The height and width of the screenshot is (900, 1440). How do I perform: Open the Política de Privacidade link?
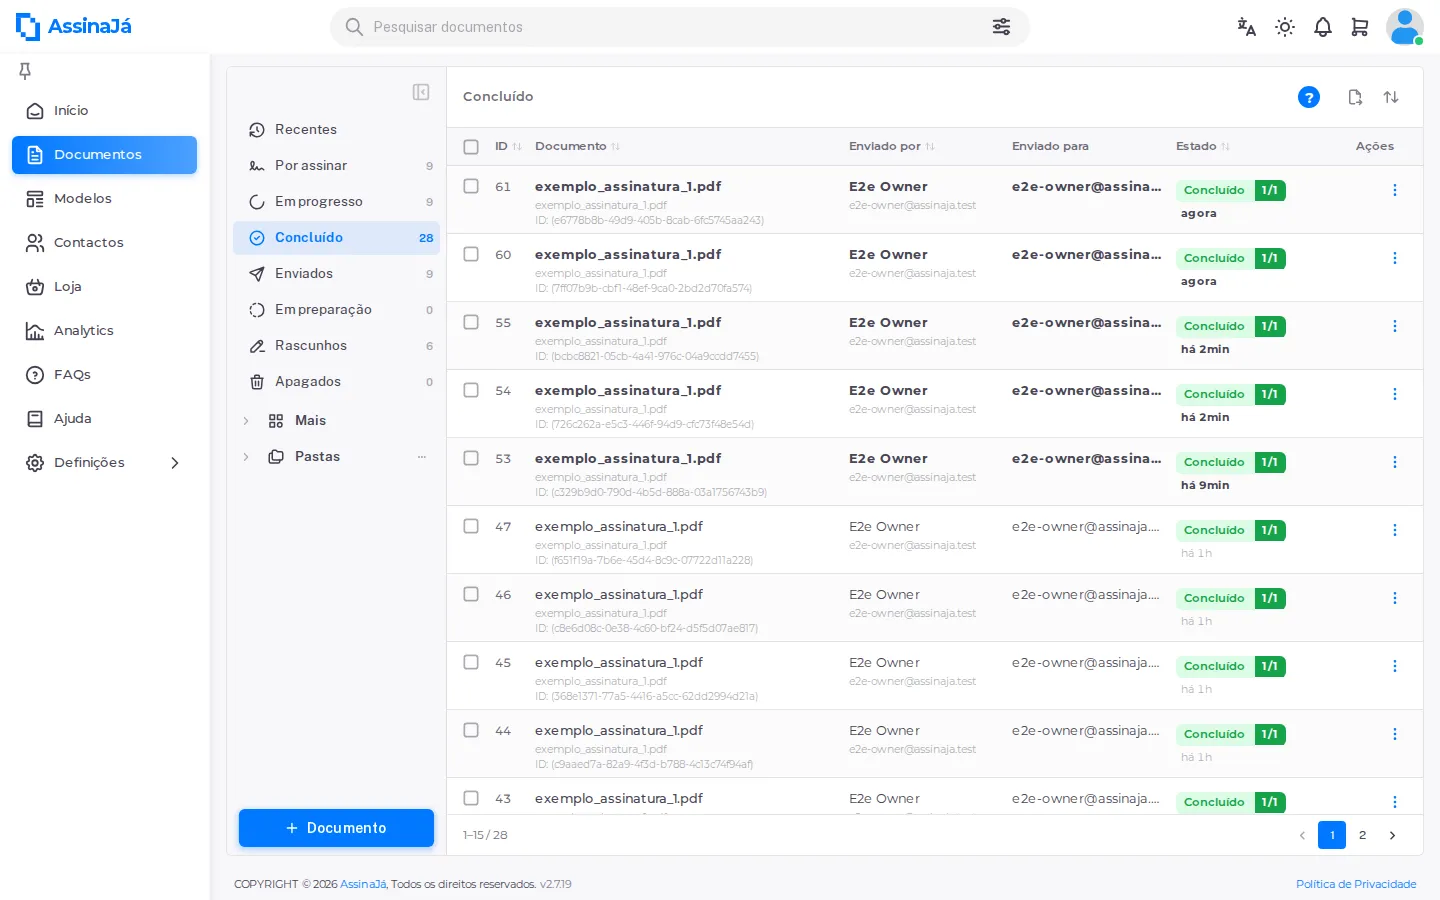click(1356, 884)
